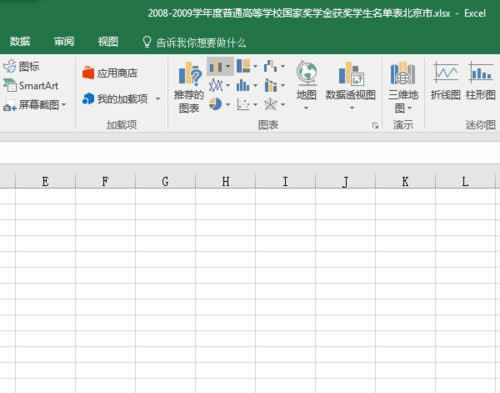
Task: Expand the combo chart dropdown arrow
Action: (x=283, y=86)
